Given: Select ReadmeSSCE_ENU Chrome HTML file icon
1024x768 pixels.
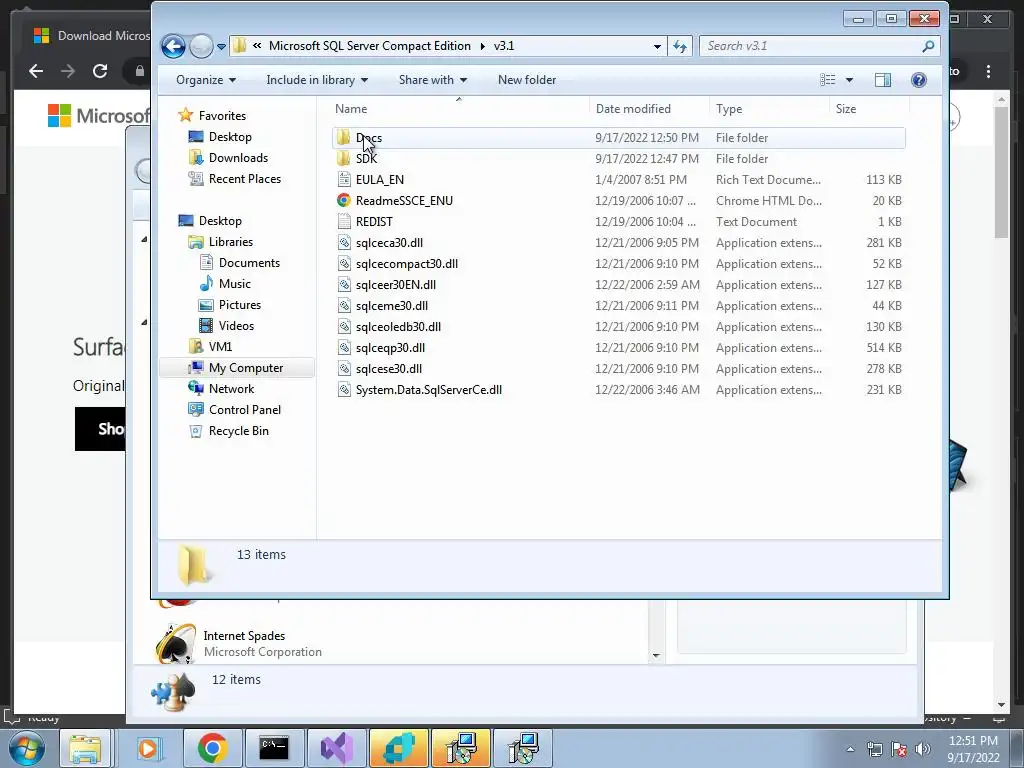Looking at the screenshot, I should tap(344, 200).
